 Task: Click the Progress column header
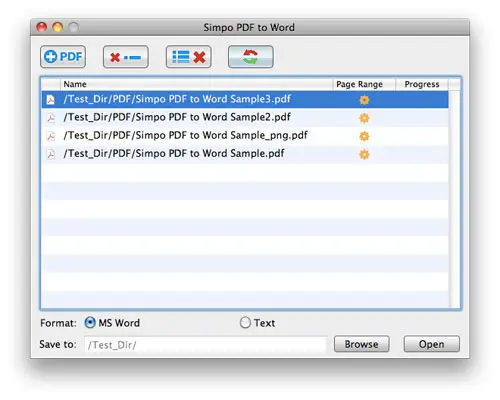(x=422, y=84)
